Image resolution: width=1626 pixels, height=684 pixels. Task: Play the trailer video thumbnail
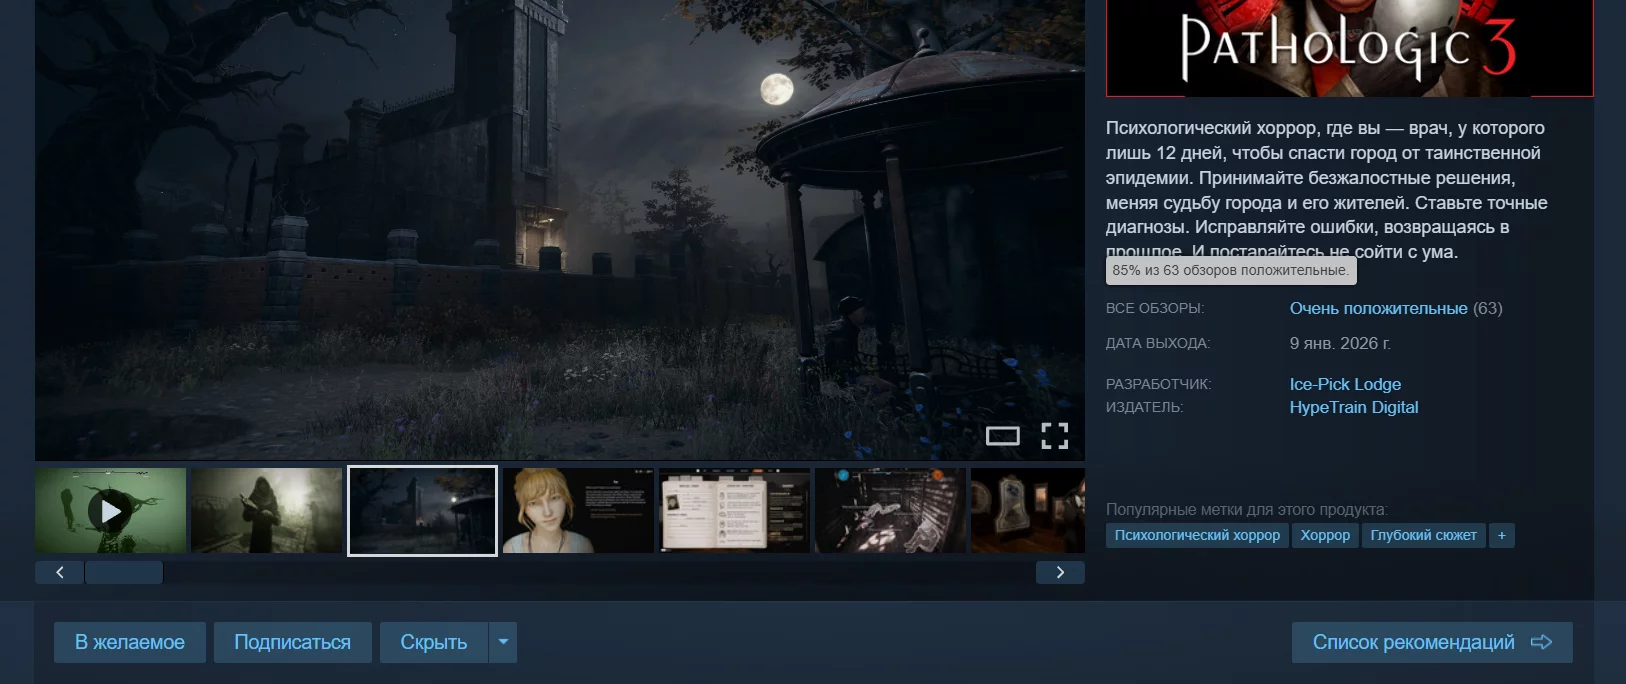click(x=111, y=510)
